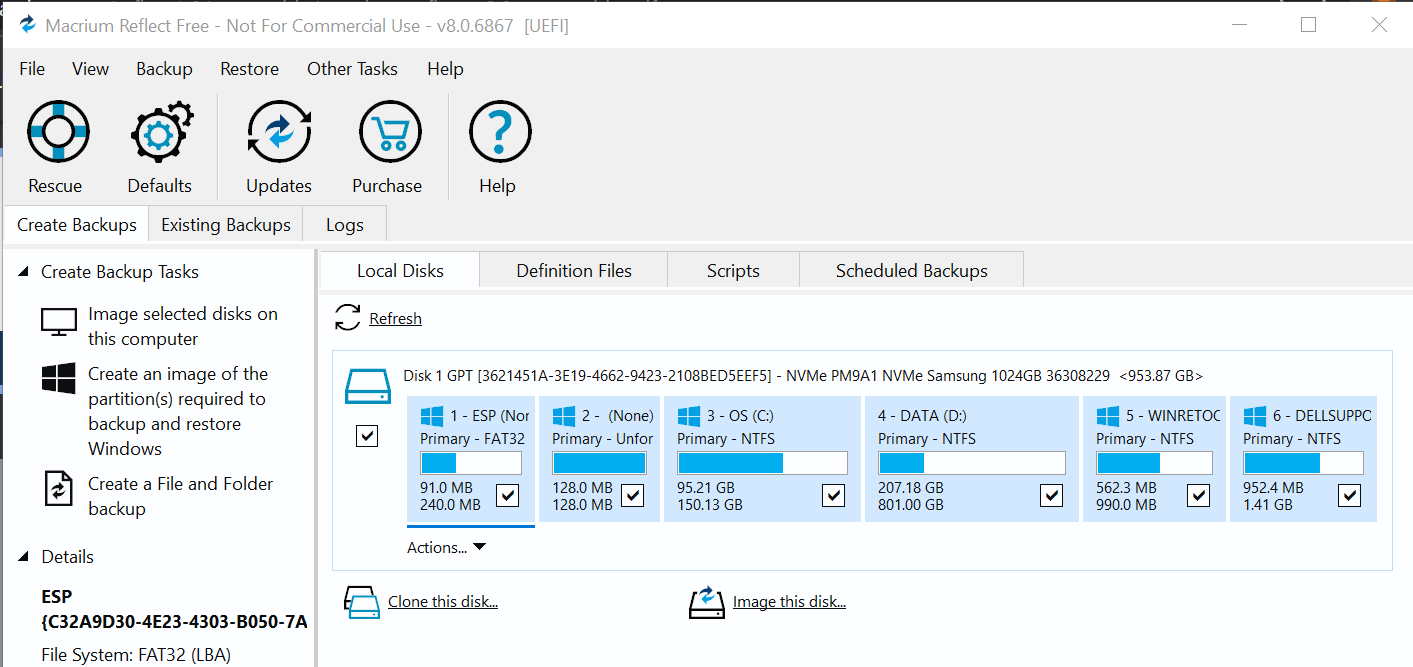The width and height of the screenshot is (1413, 667).
Task: Collapse the Details section
Action: click(x=24, y=557)
